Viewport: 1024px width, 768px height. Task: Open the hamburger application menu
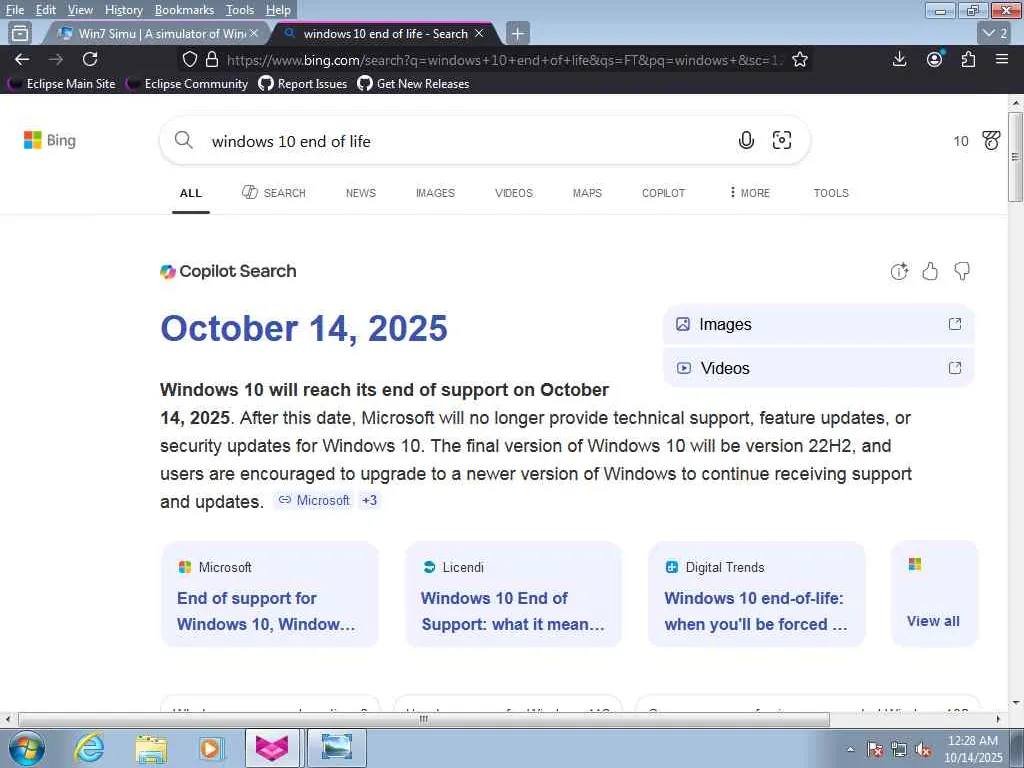[1002, 59]
